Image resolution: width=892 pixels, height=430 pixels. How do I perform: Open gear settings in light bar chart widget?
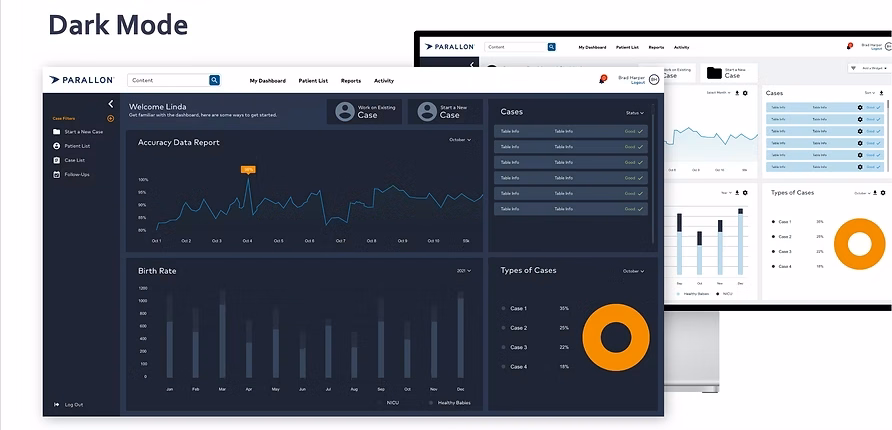pyautogui.click(x=745, y=193)
